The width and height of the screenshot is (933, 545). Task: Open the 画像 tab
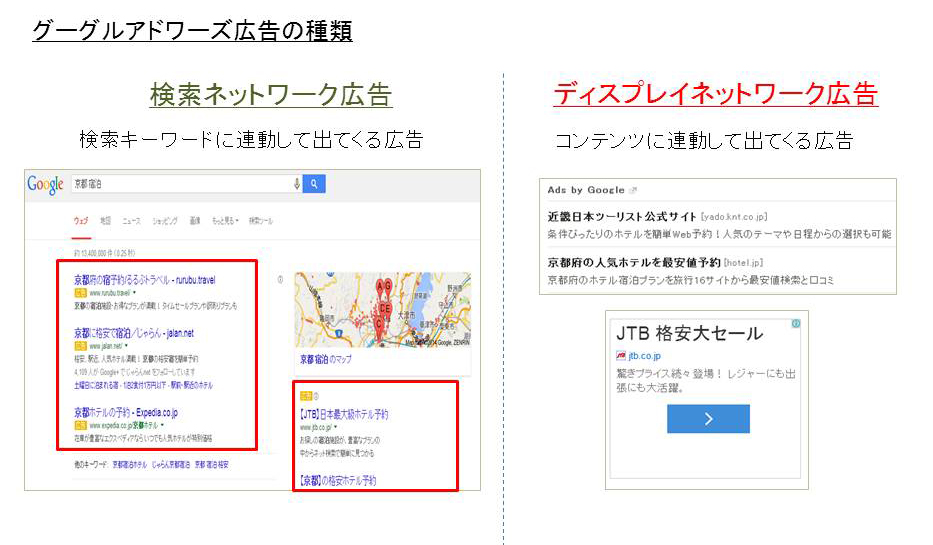pyautogui.click(x=195, y=221)
